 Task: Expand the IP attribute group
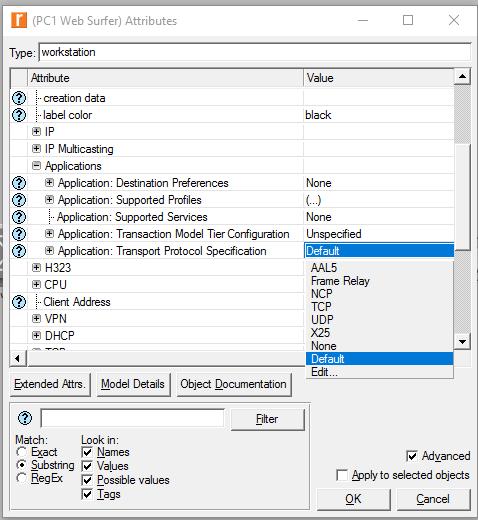pyautogui.click(x=36, y=132)
